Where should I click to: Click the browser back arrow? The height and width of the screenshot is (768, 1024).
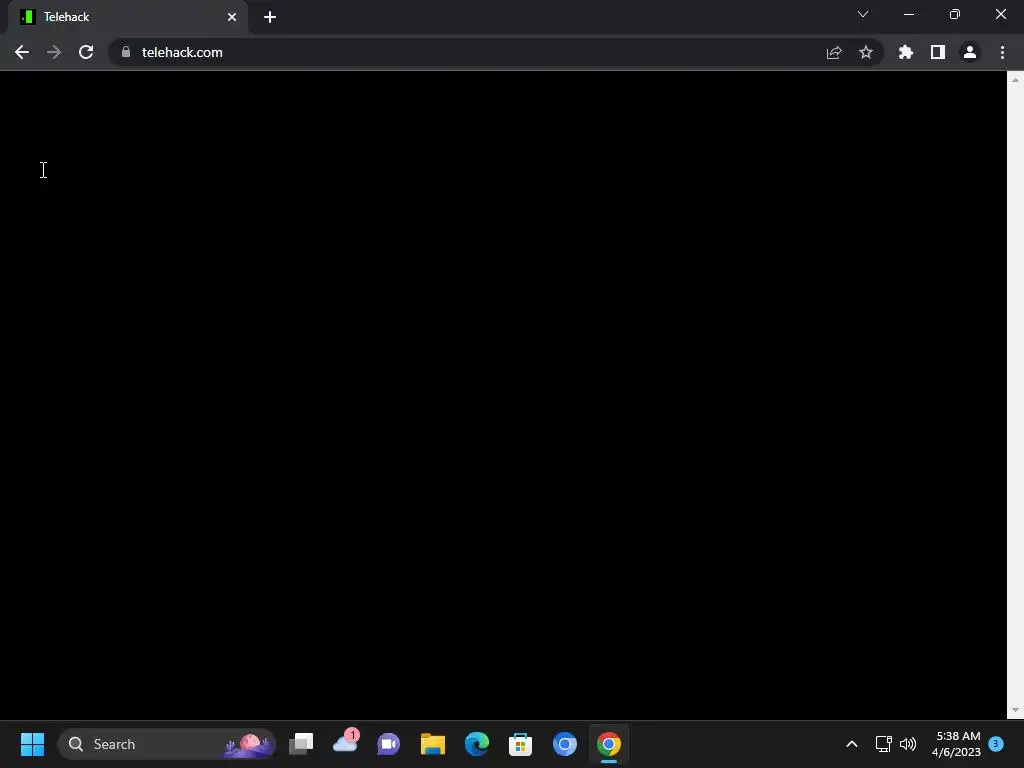22,52
